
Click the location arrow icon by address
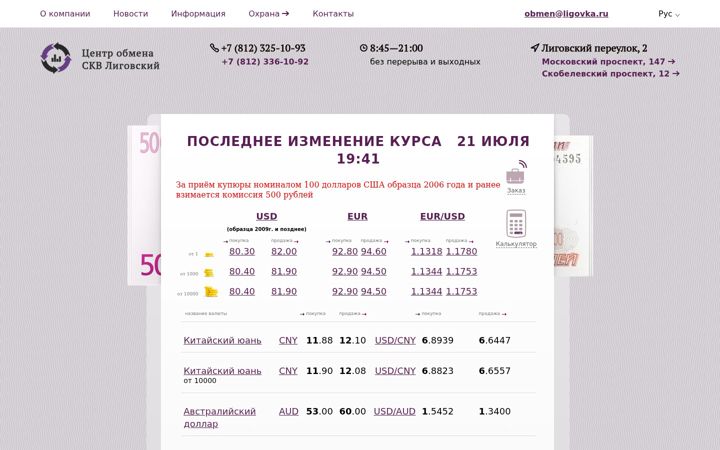pyautogui.click(x=534, y=48)
